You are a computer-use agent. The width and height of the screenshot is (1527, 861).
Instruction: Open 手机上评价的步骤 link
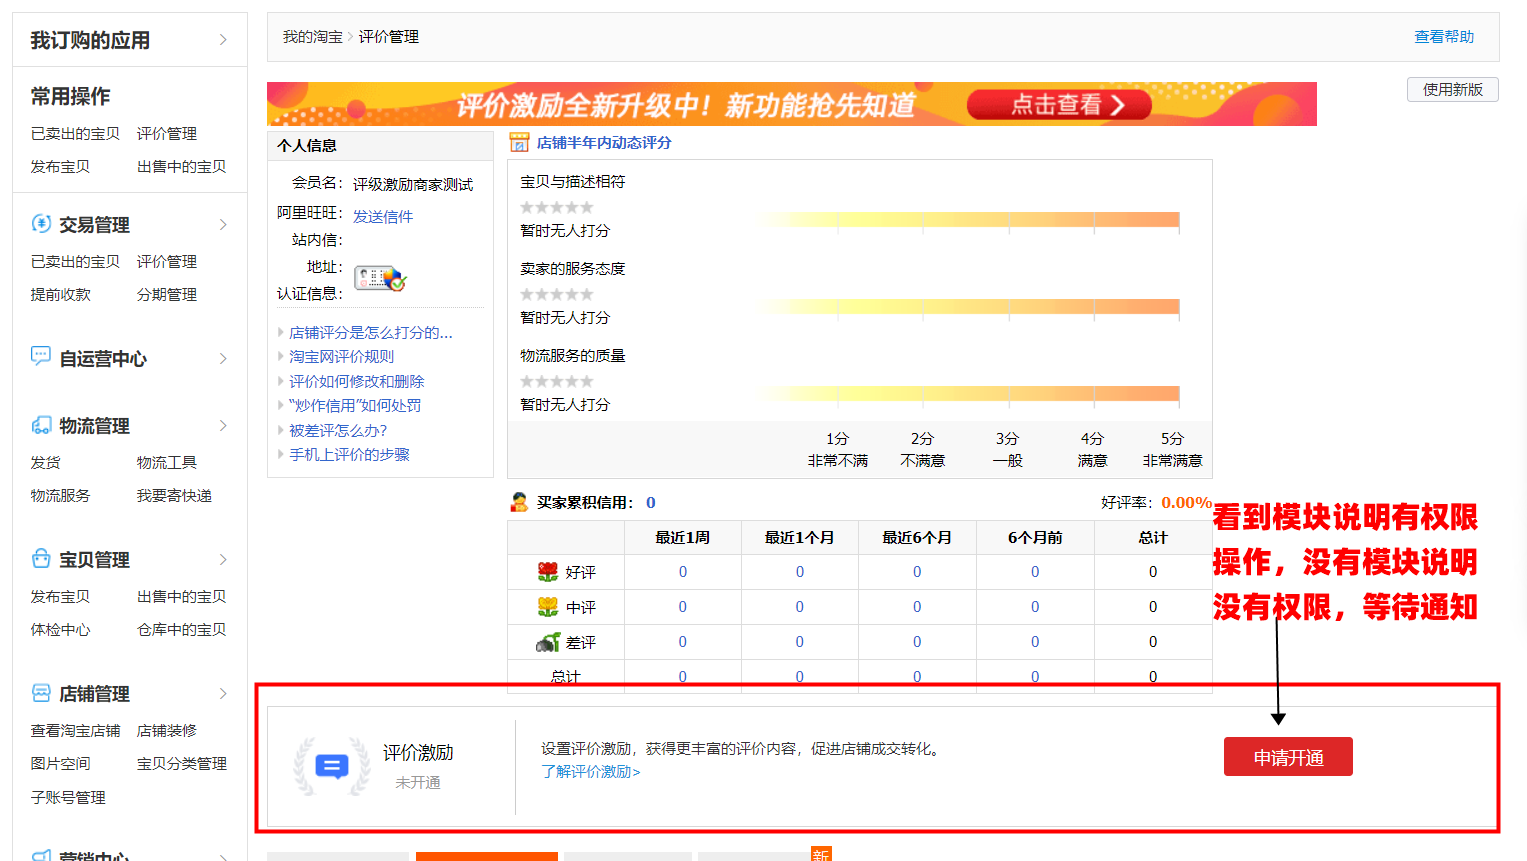349,454
